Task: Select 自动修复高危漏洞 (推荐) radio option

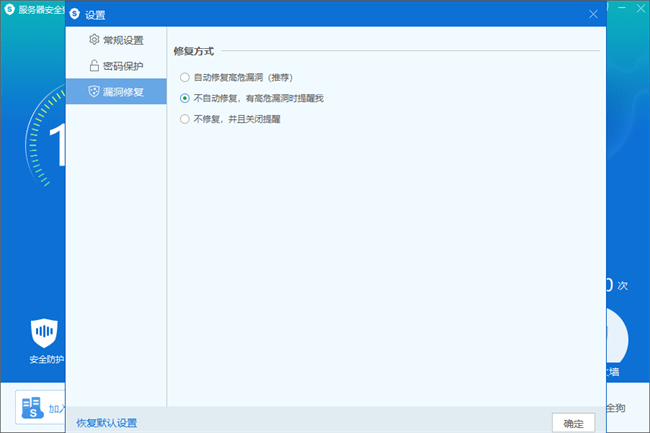Action: [x=184, y=77]
